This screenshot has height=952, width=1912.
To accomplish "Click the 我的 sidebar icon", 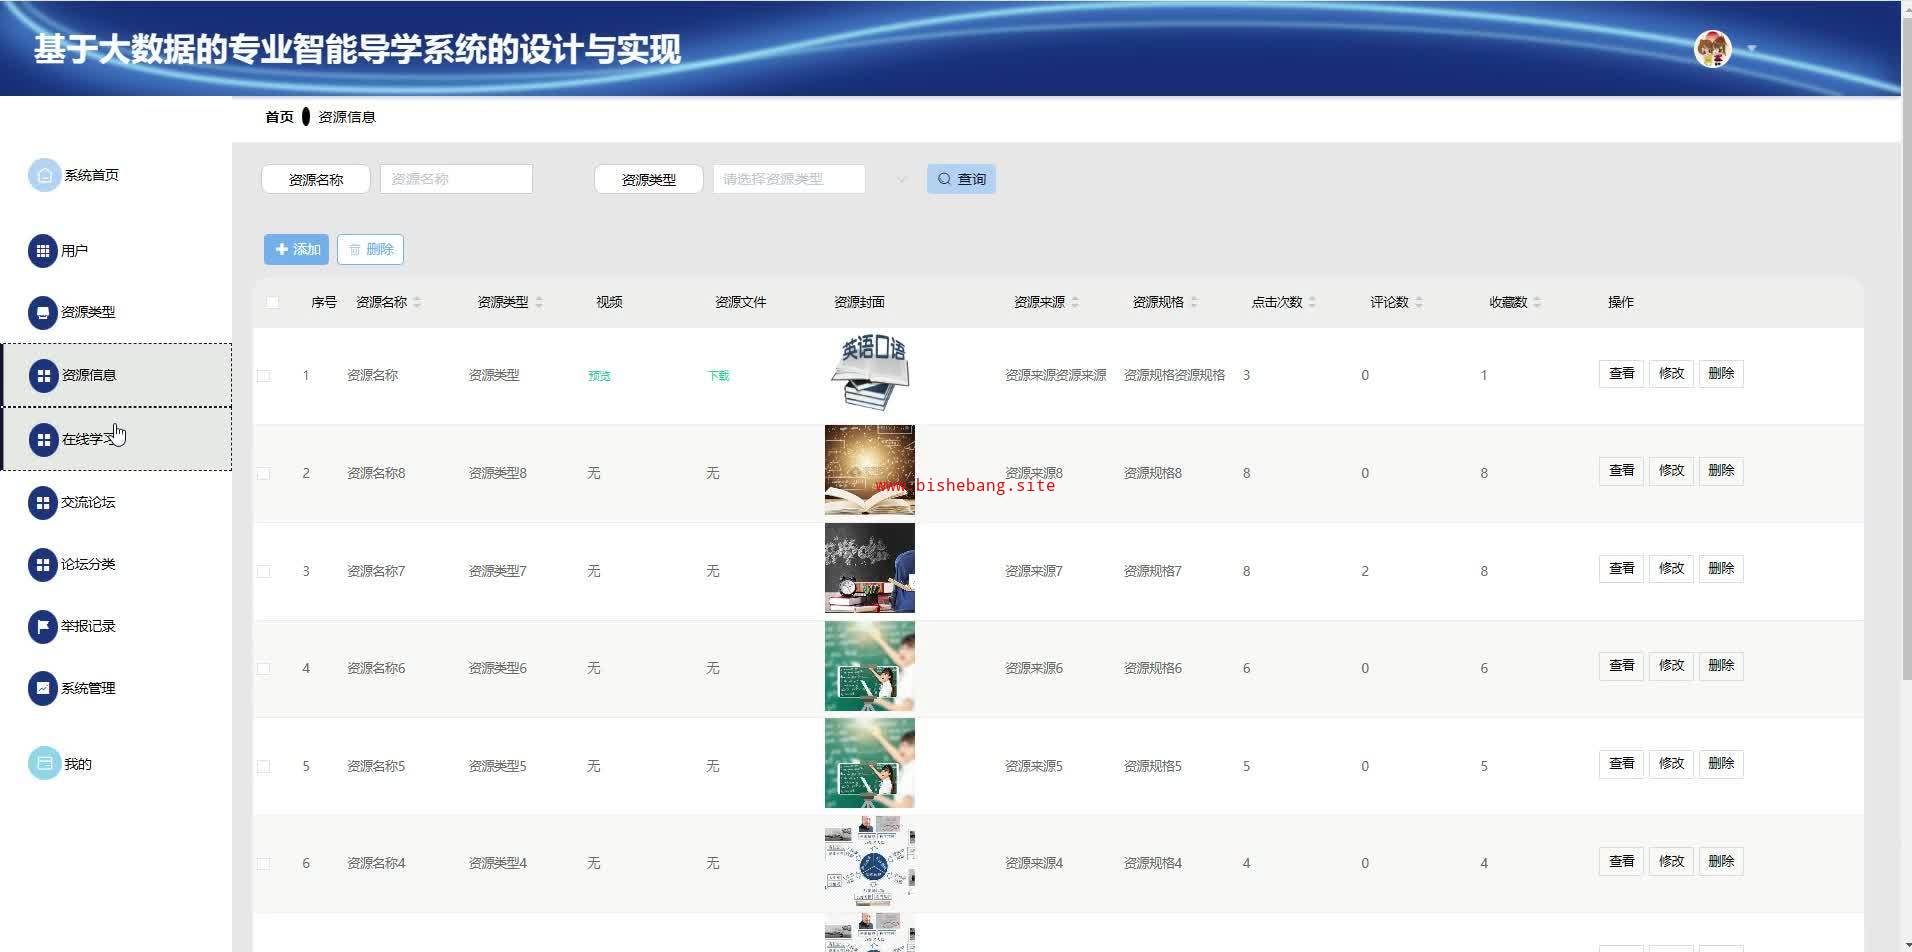I will click(x=44, y=764).
